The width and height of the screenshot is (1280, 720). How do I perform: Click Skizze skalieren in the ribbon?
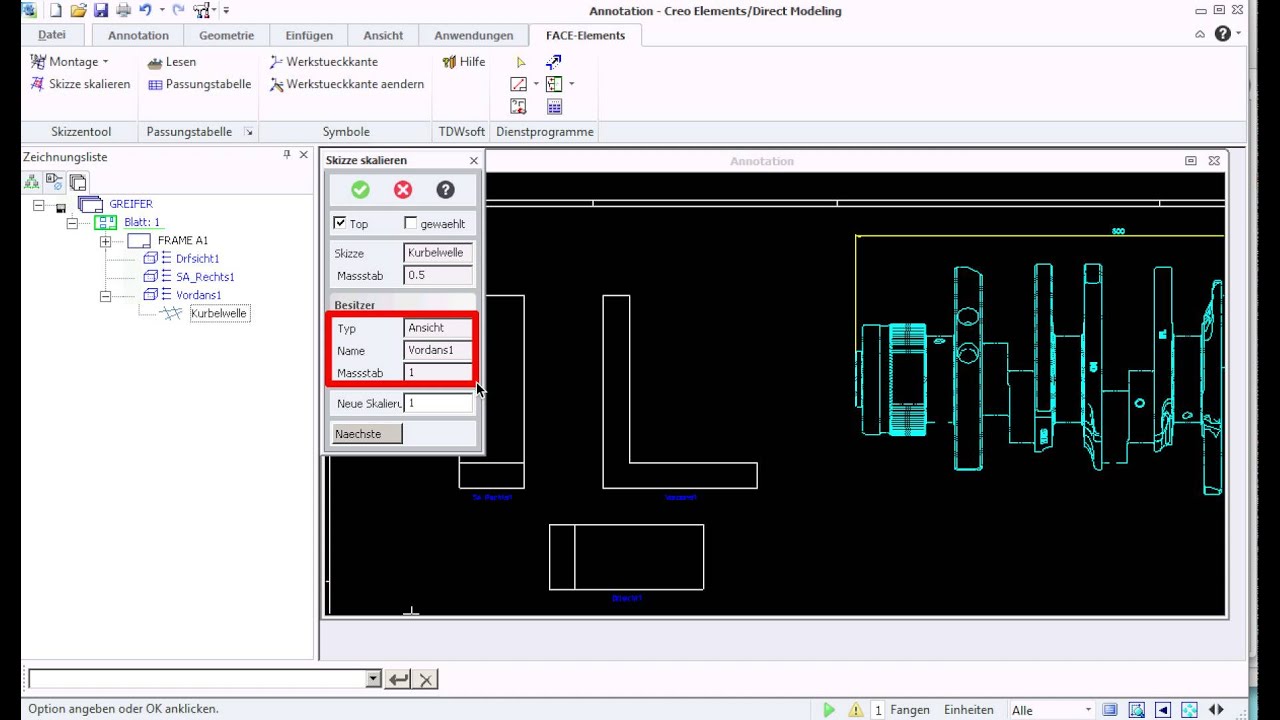(x=81, y=84)
